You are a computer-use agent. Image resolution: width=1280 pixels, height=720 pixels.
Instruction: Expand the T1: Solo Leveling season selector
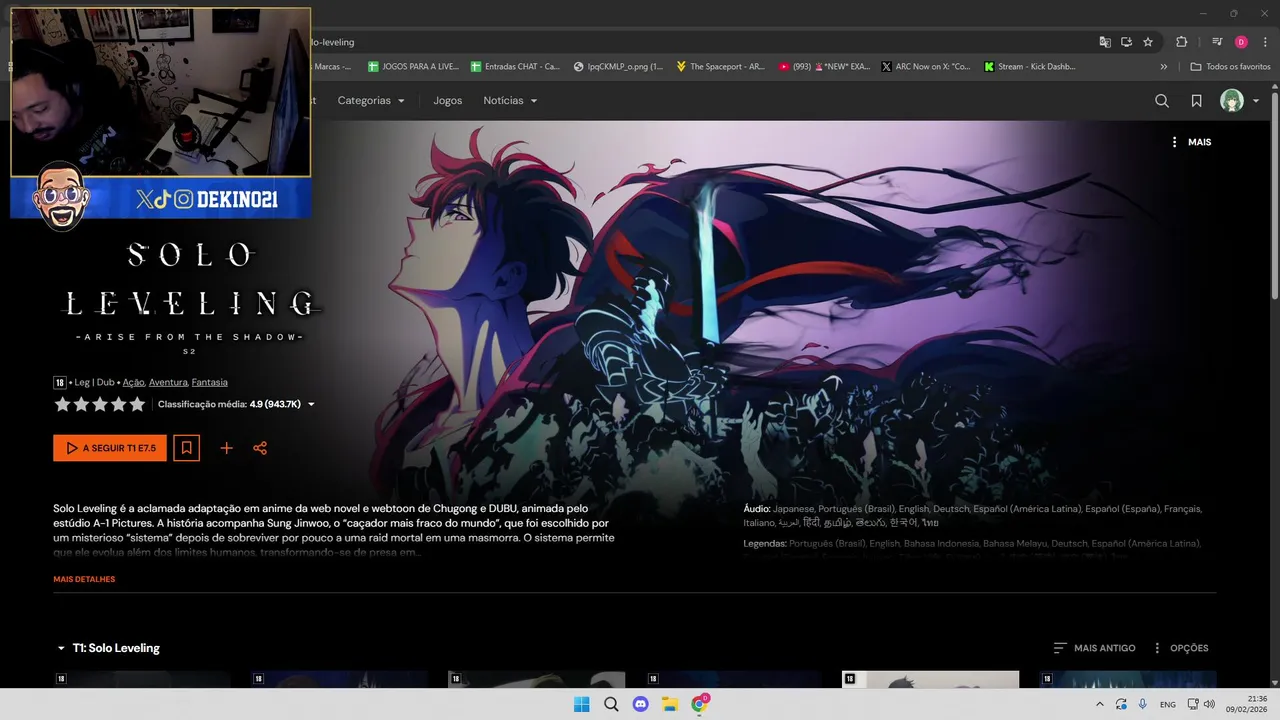pos(108,648)
